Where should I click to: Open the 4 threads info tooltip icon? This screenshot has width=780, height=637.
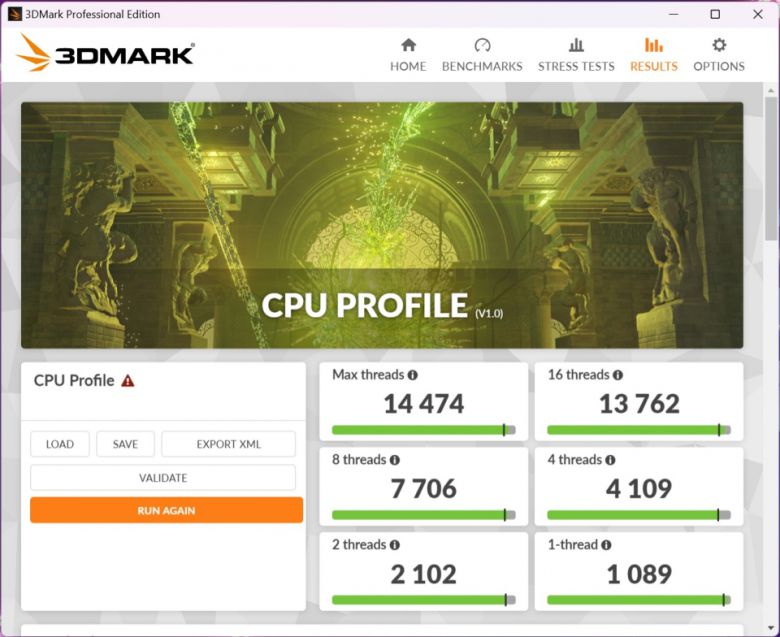click(610, 460)
